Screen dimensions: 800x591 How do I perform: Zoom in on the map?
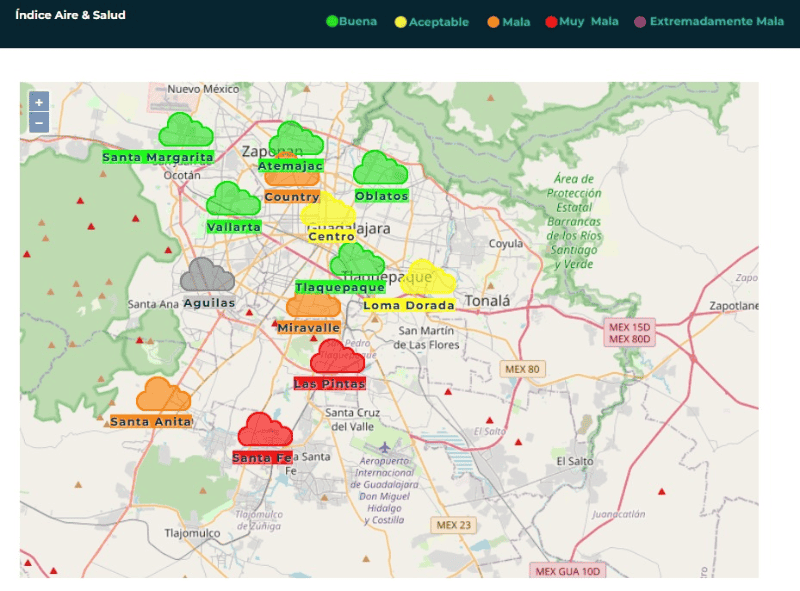39,102
